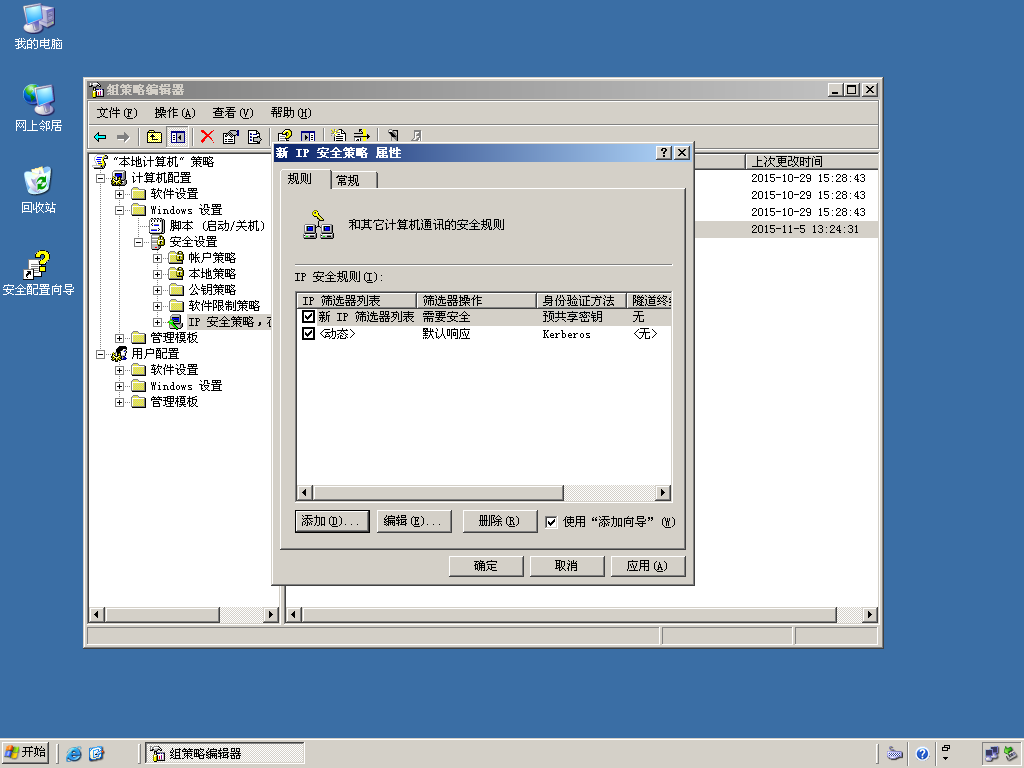This screenshot has width=1024, height=768.
Task: Open the language bar options dropdown arrow
Action: [x=945, y=758]
